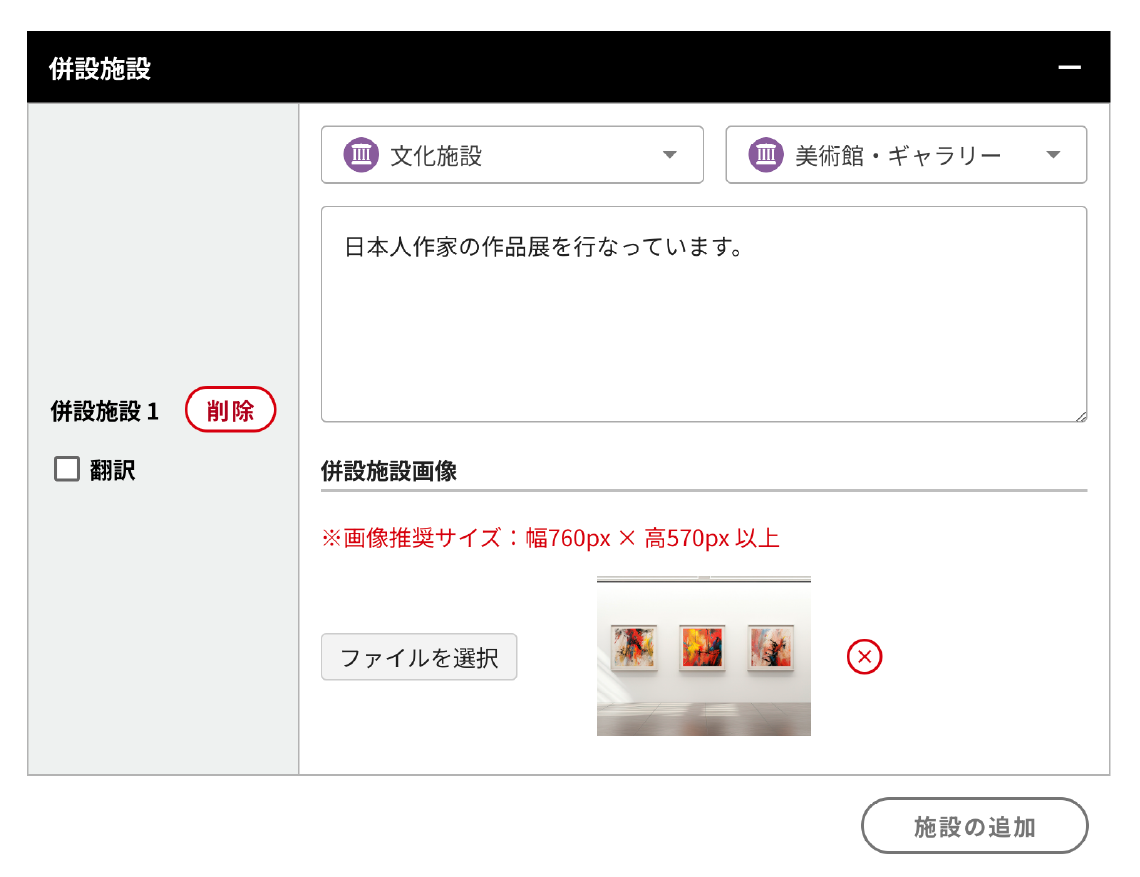Click the textarea resize handle corner
This screenshot has width=1140, height=877.
click(x=1080, y=416)
